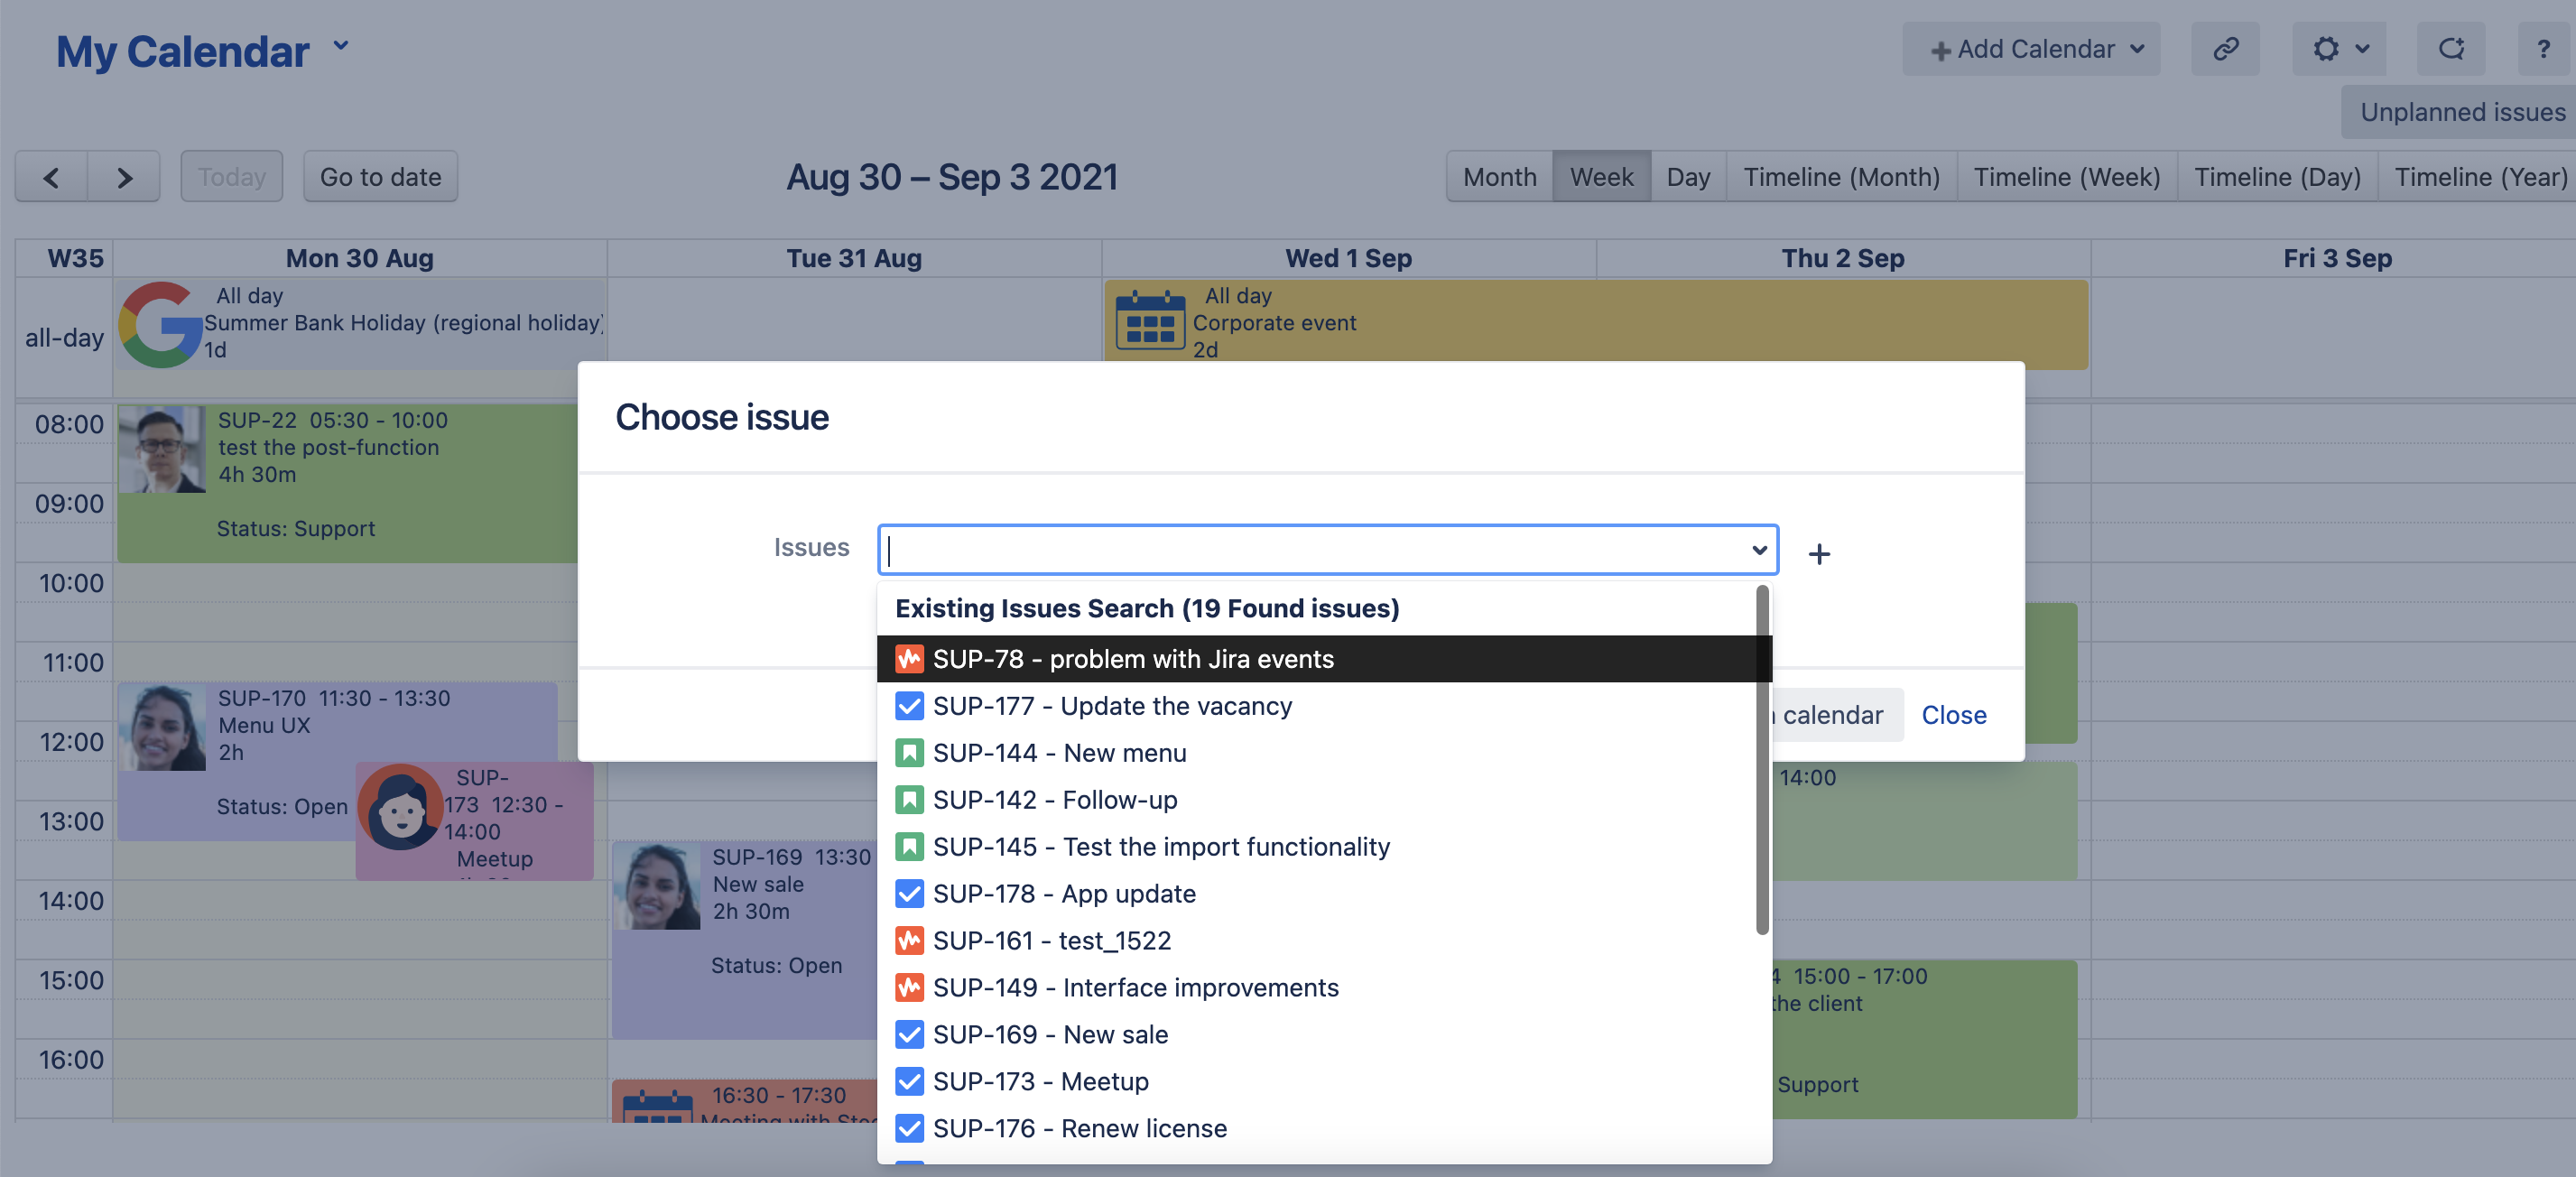The height and width of the screenshot is (1177, 2576).
Task: Click the issues dropdown list scrollbar
Action: pyautogui.click(x=1761, y=760)
